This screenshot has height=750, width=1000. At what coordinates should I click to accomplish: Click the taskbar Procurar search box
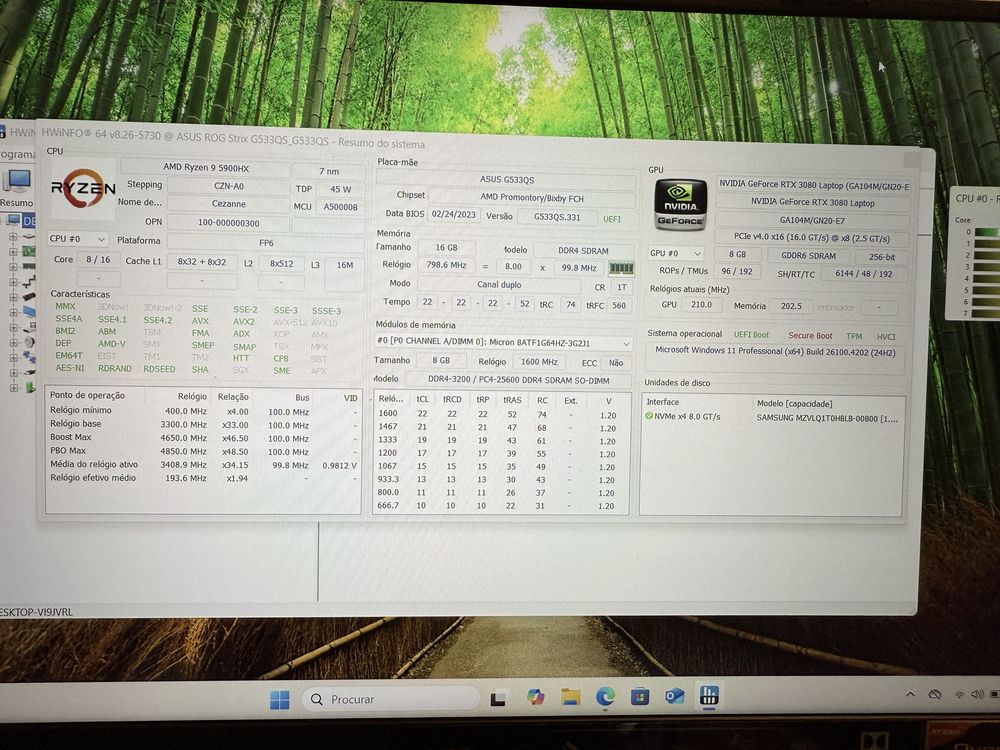(x=390, y=700)
